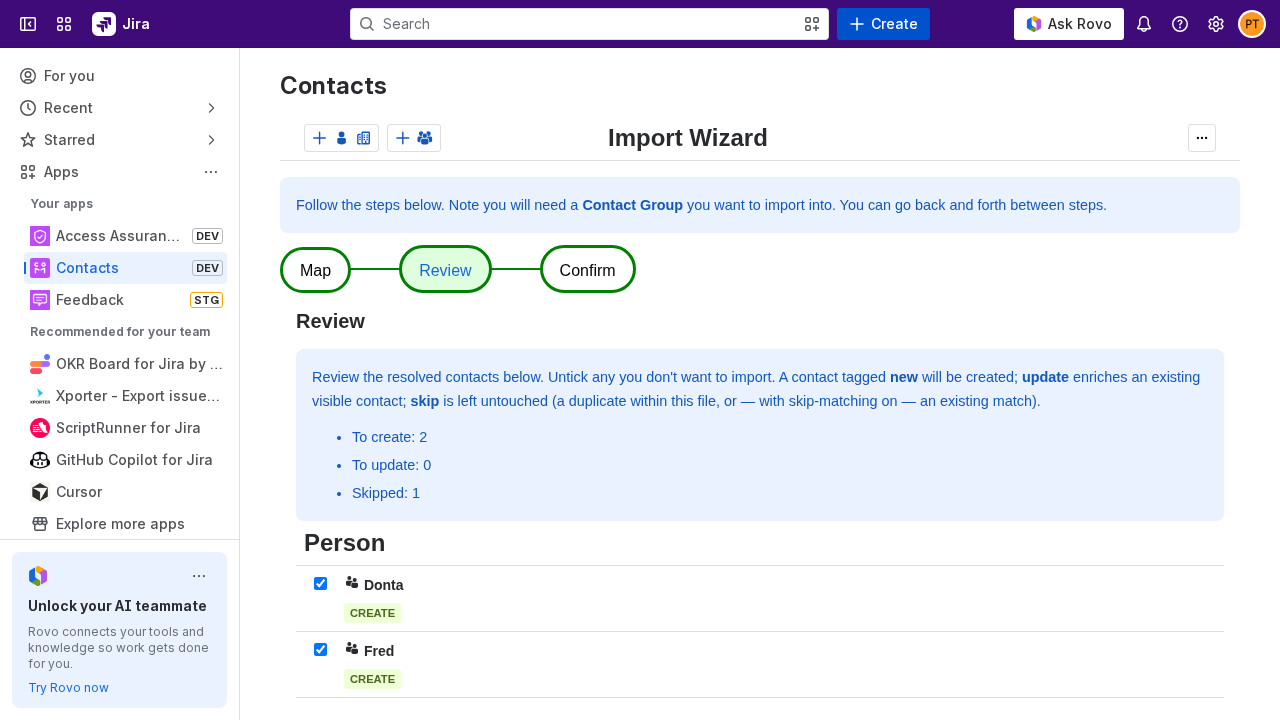The width and height of the screenshot is (1280, 720).
Task: Click the Donta contact name
Action: 384,585
